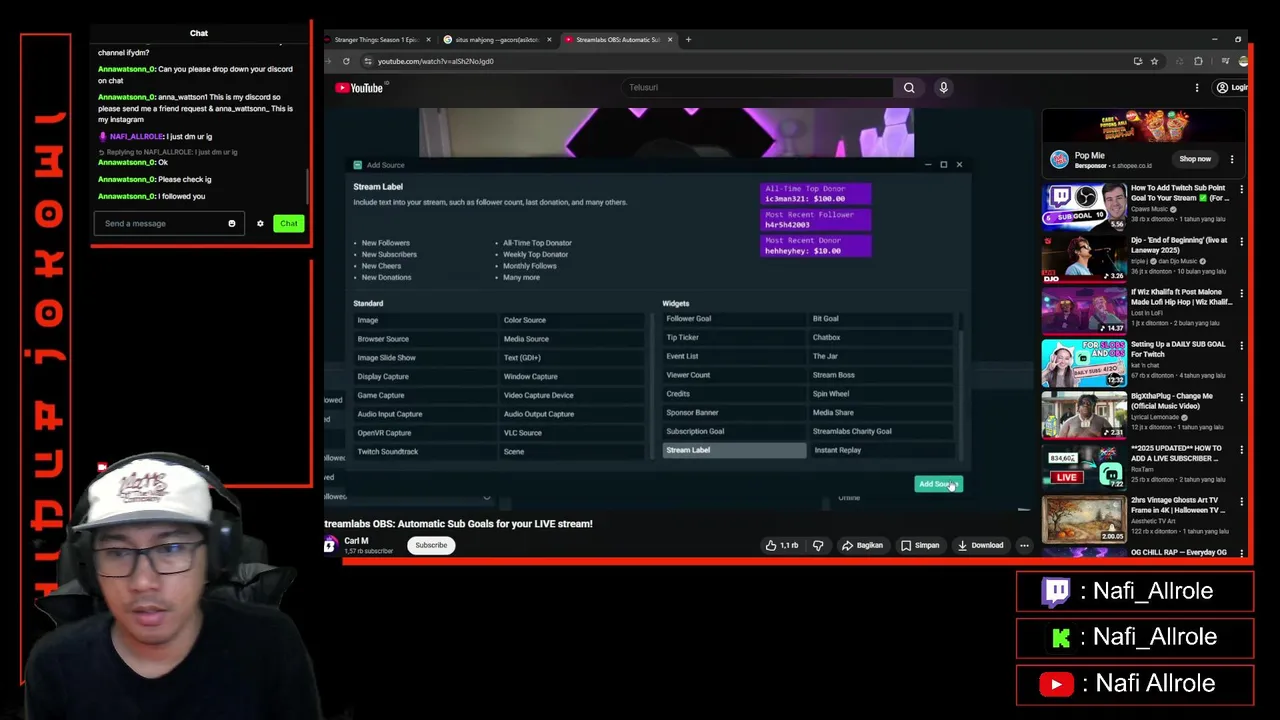Viewport: 1280px width, 720px height.
Task: Select Subscription Goal widget entry
Action: 734,431
